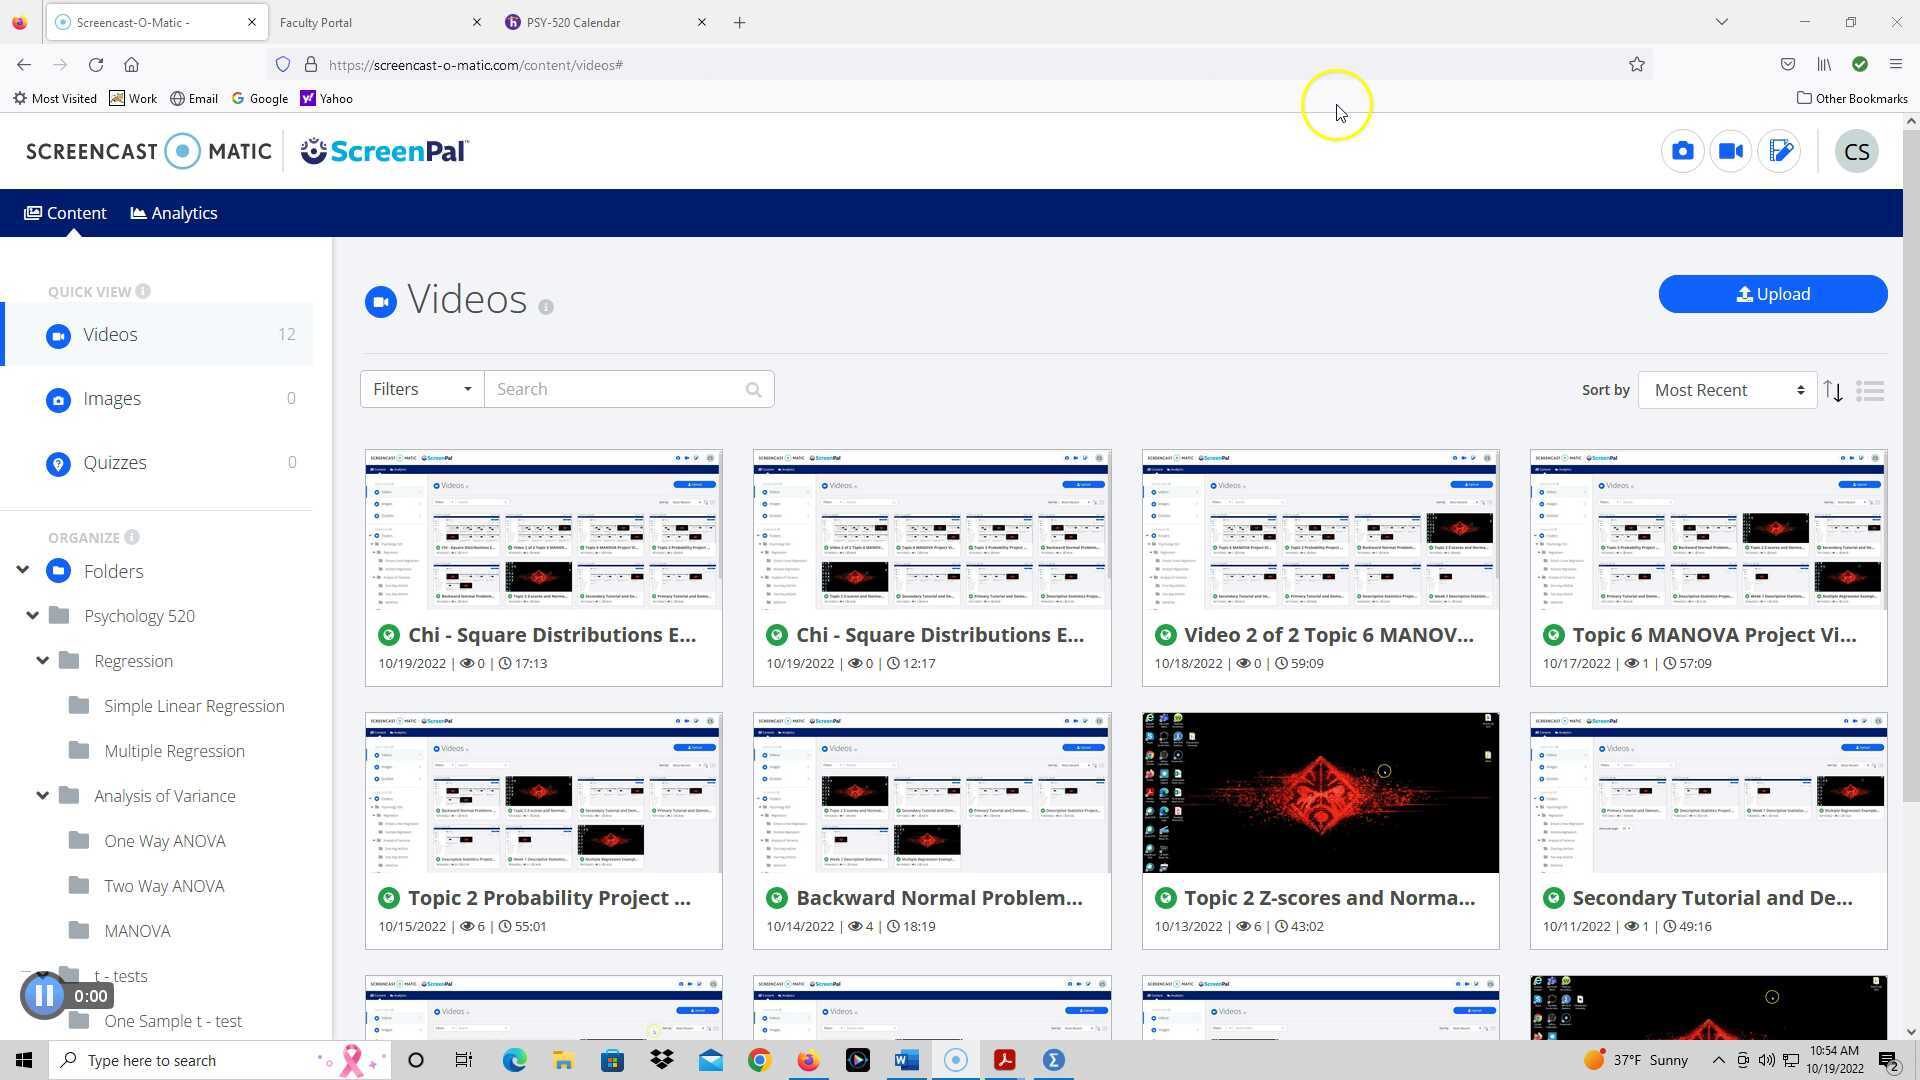This screenshot has height=1080, width=1920.
Task: Open Topic 6 MANOVA Project video title
Action: coord(1714,635)
